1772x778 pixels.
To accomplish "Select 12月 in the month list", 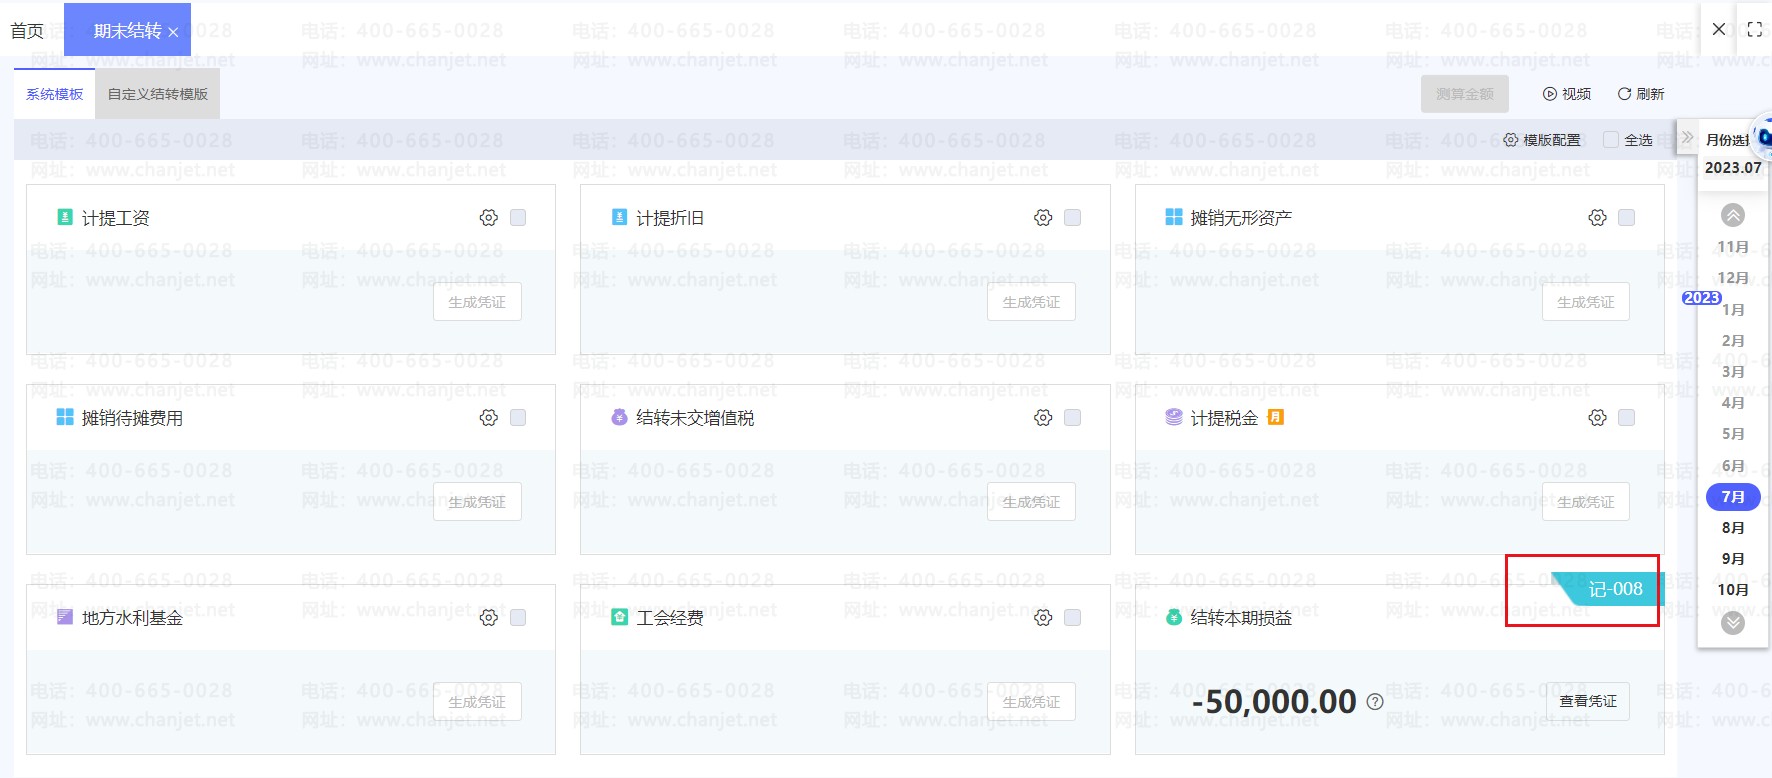I will pos(1733,278).
